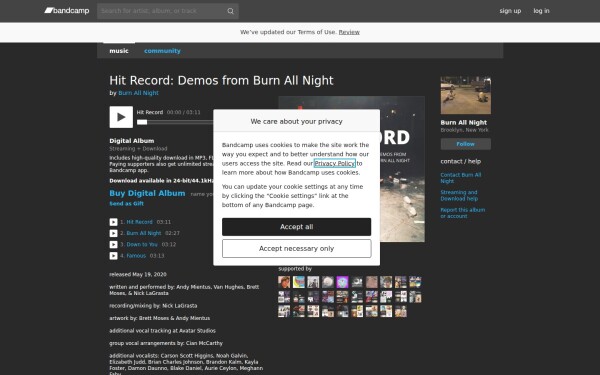Open the Famous track link
Viewport: 600px width, 375px height.
136,256
